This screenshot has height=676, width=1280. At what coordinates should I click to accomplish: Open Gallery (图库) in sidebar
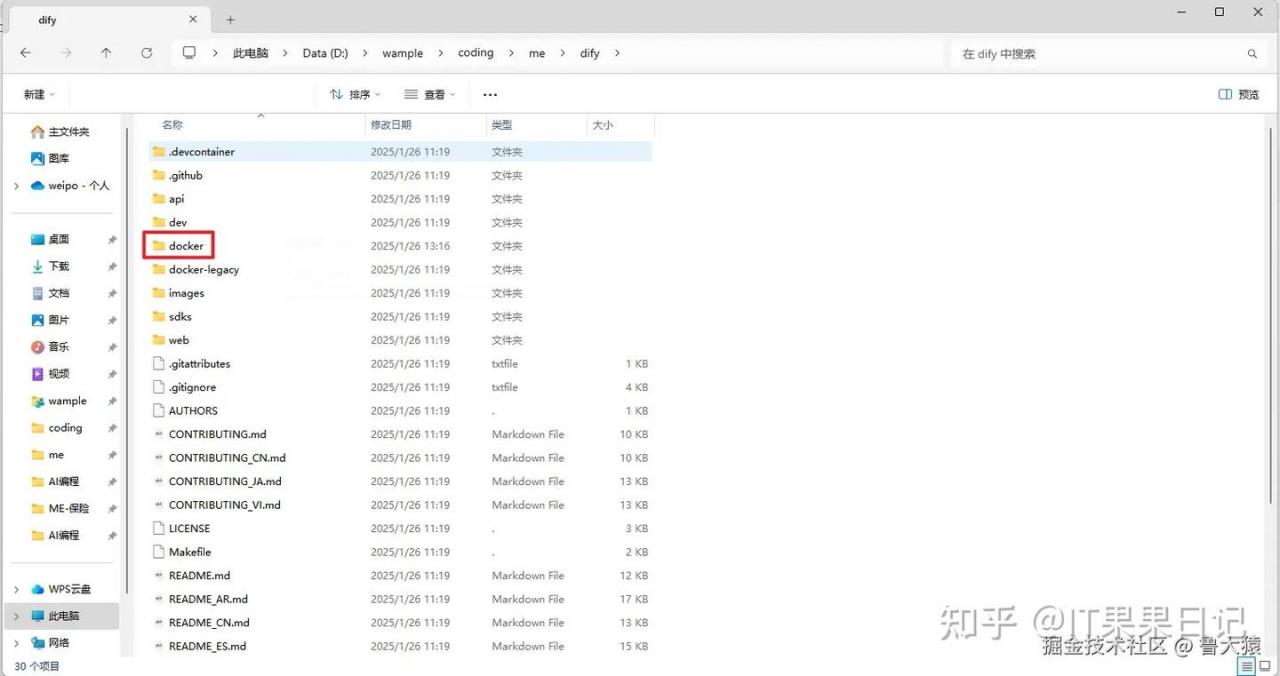click(x=50, y=158)
